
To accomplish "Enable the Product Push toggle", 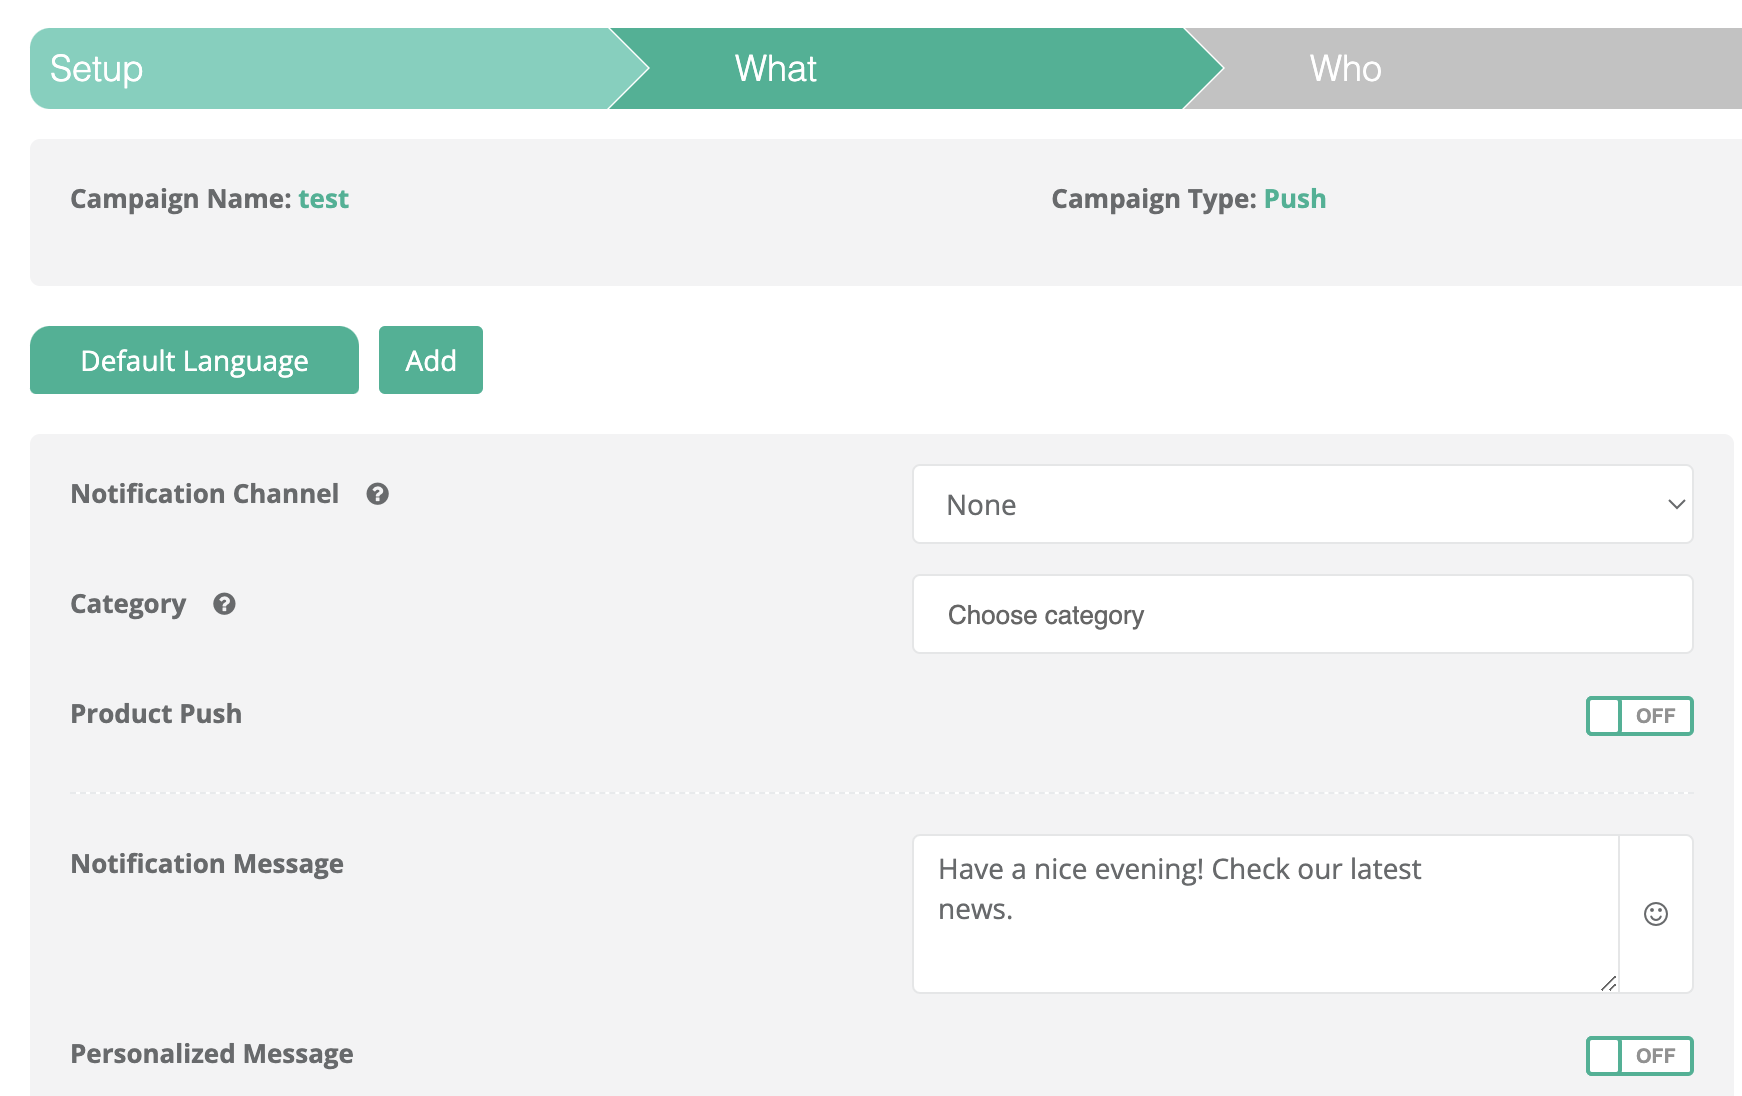I will click(x=1638, y=716).
